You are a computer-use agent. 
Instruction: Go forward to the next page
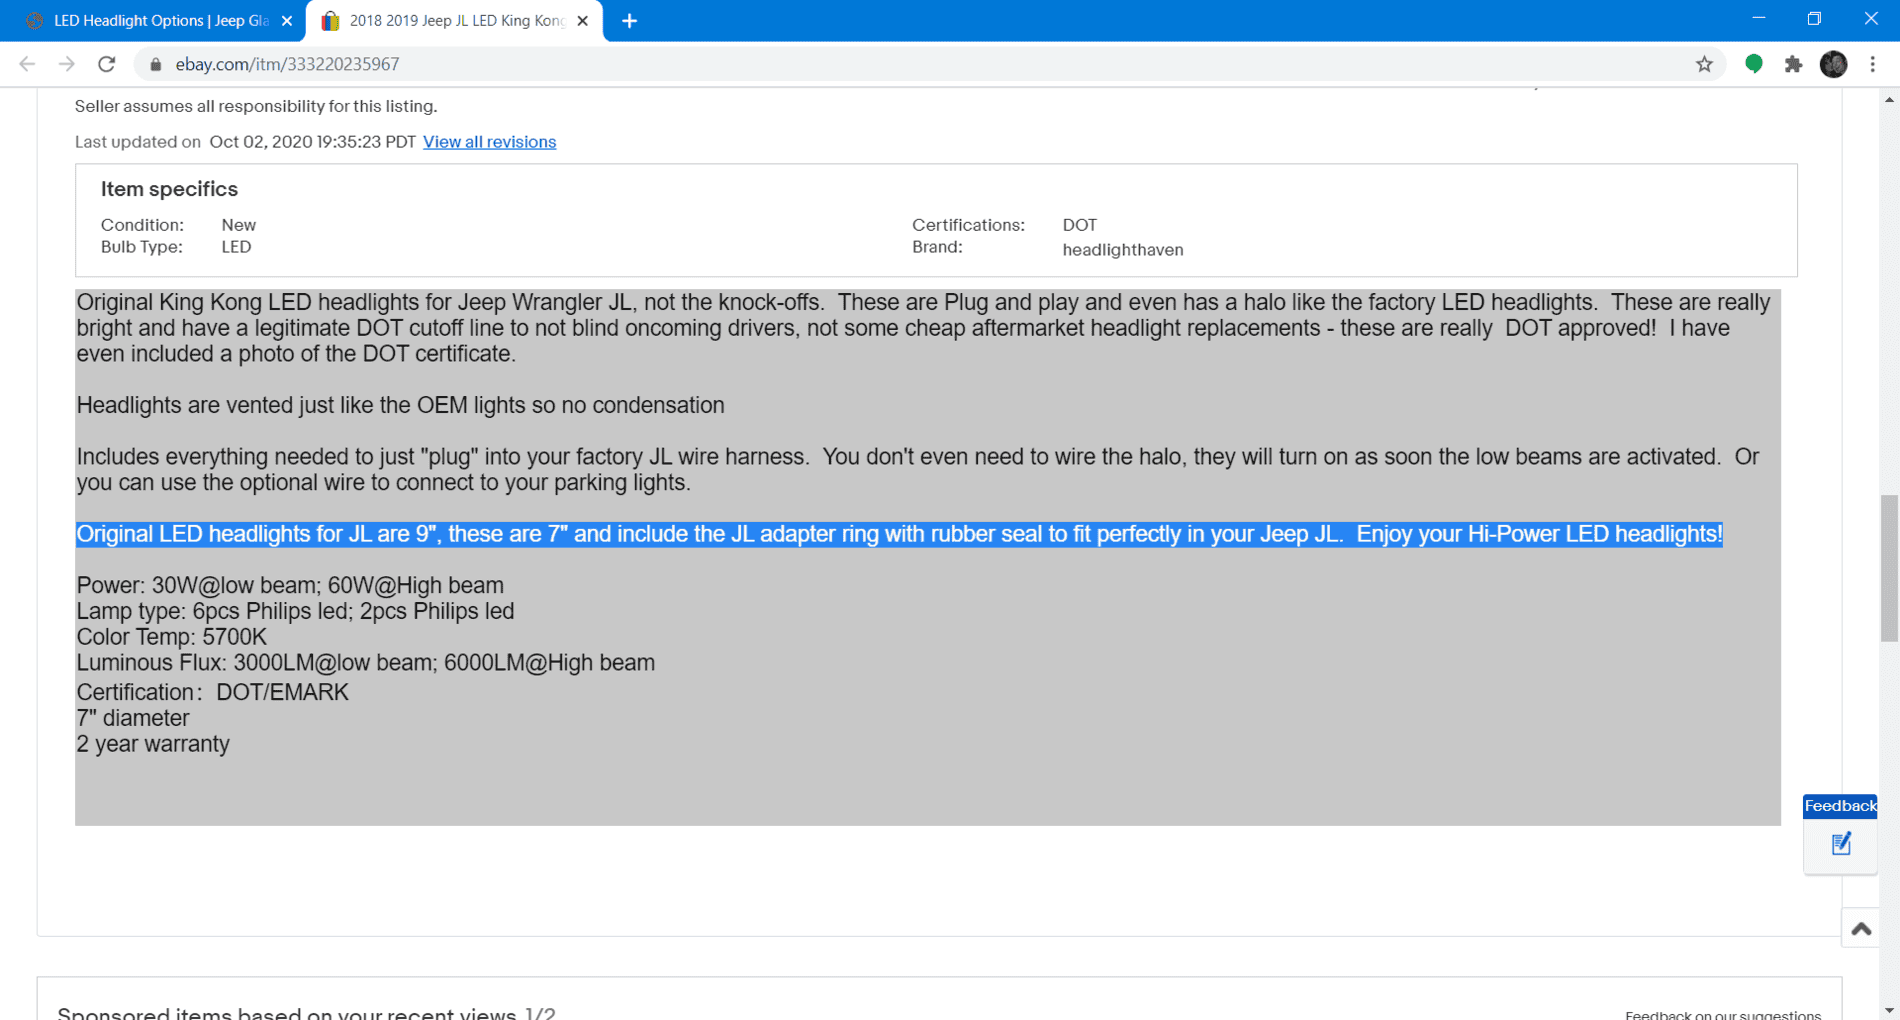(x=67, y=64)
